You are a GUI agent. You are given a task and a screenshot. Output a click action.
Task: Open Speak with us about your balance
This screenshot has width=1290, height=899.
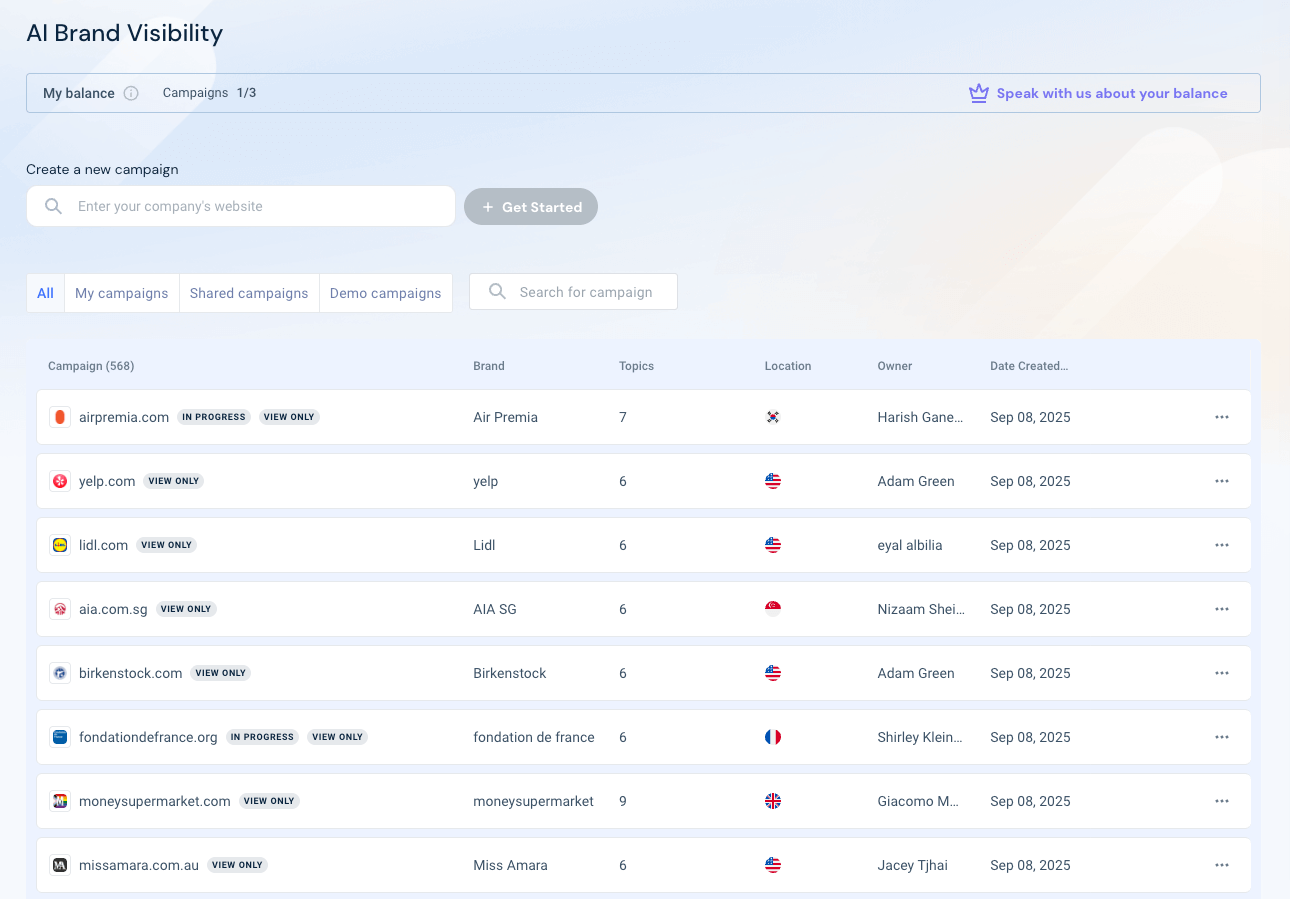(x=1112, y=93)
